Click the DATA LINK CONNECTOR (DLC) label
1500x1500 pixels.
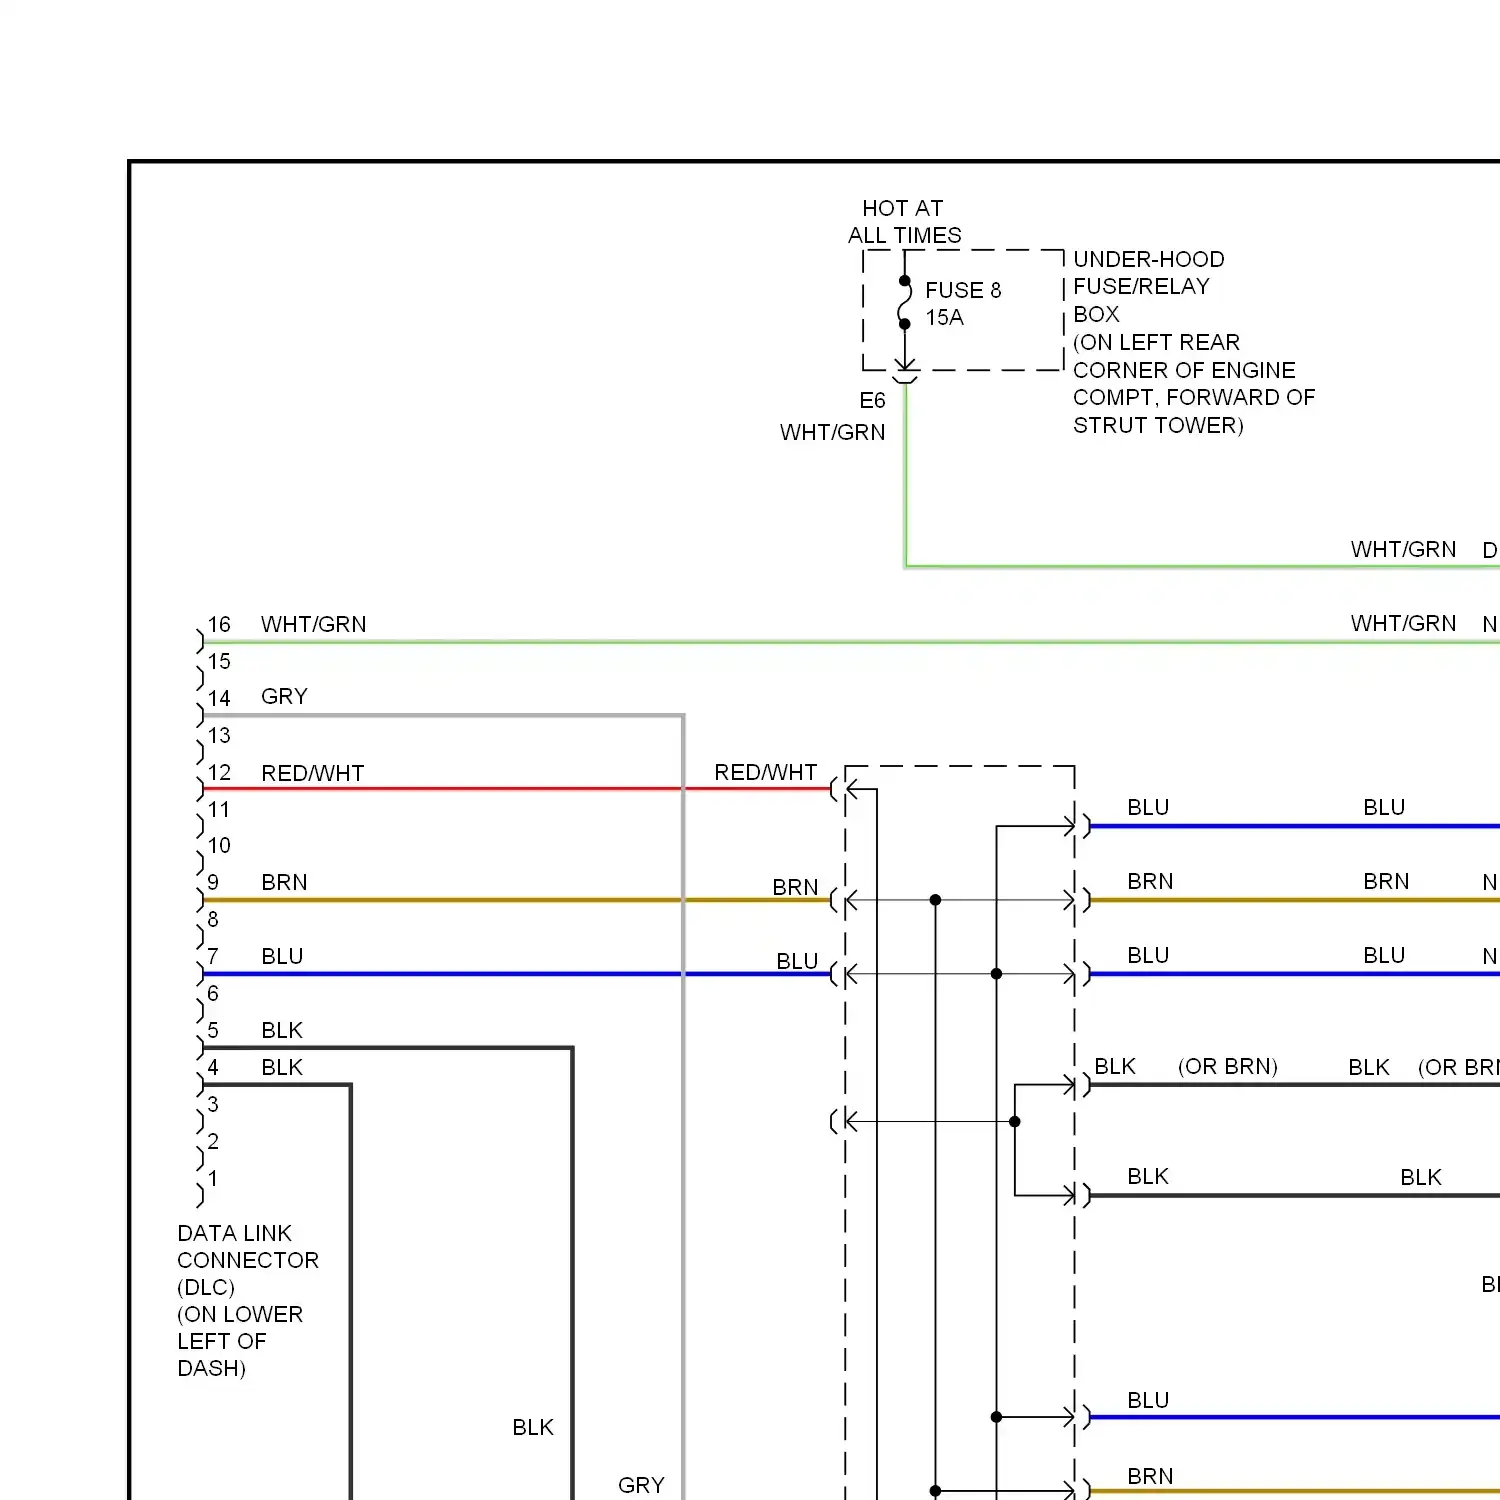click(247, 1301)
